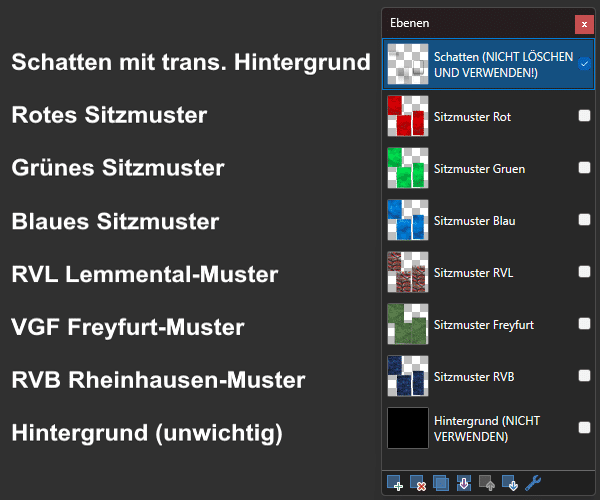Show the Sitzmuster Freyfurt layer
The height and width of the screenshot is (500, 600).
[584, 324]
